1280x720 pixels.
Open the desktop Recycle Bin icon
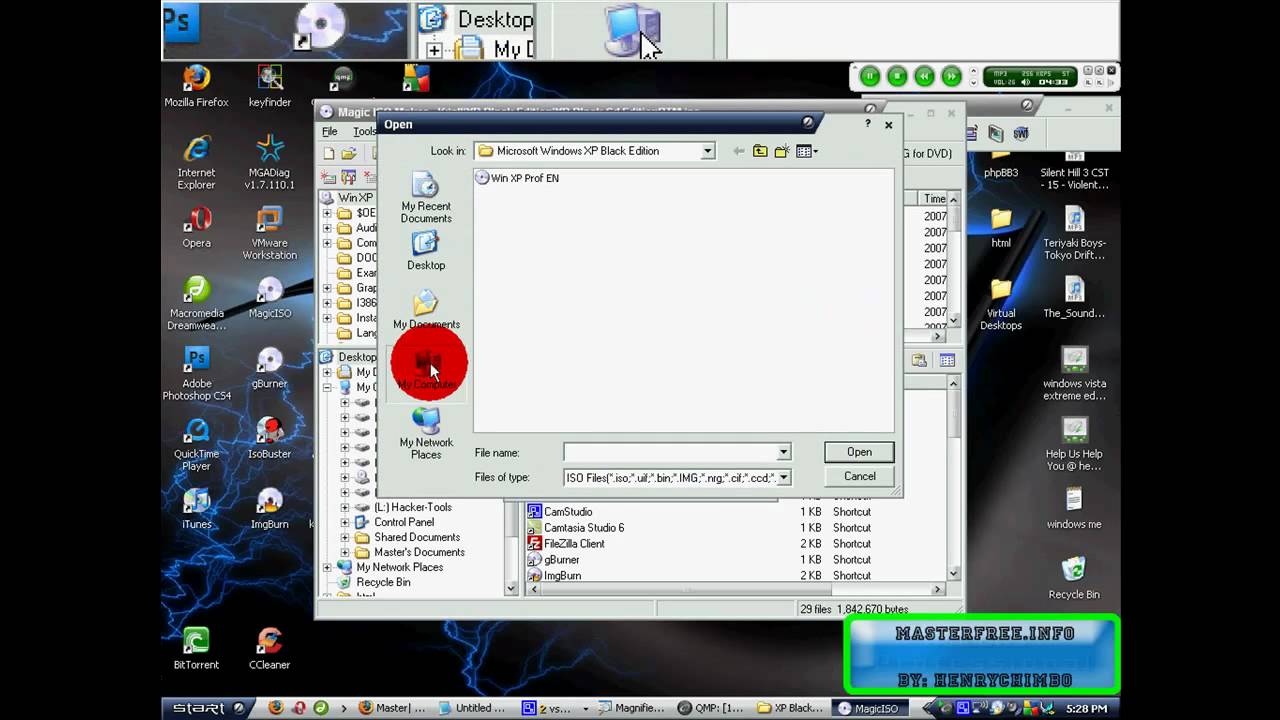(1074, 578)
